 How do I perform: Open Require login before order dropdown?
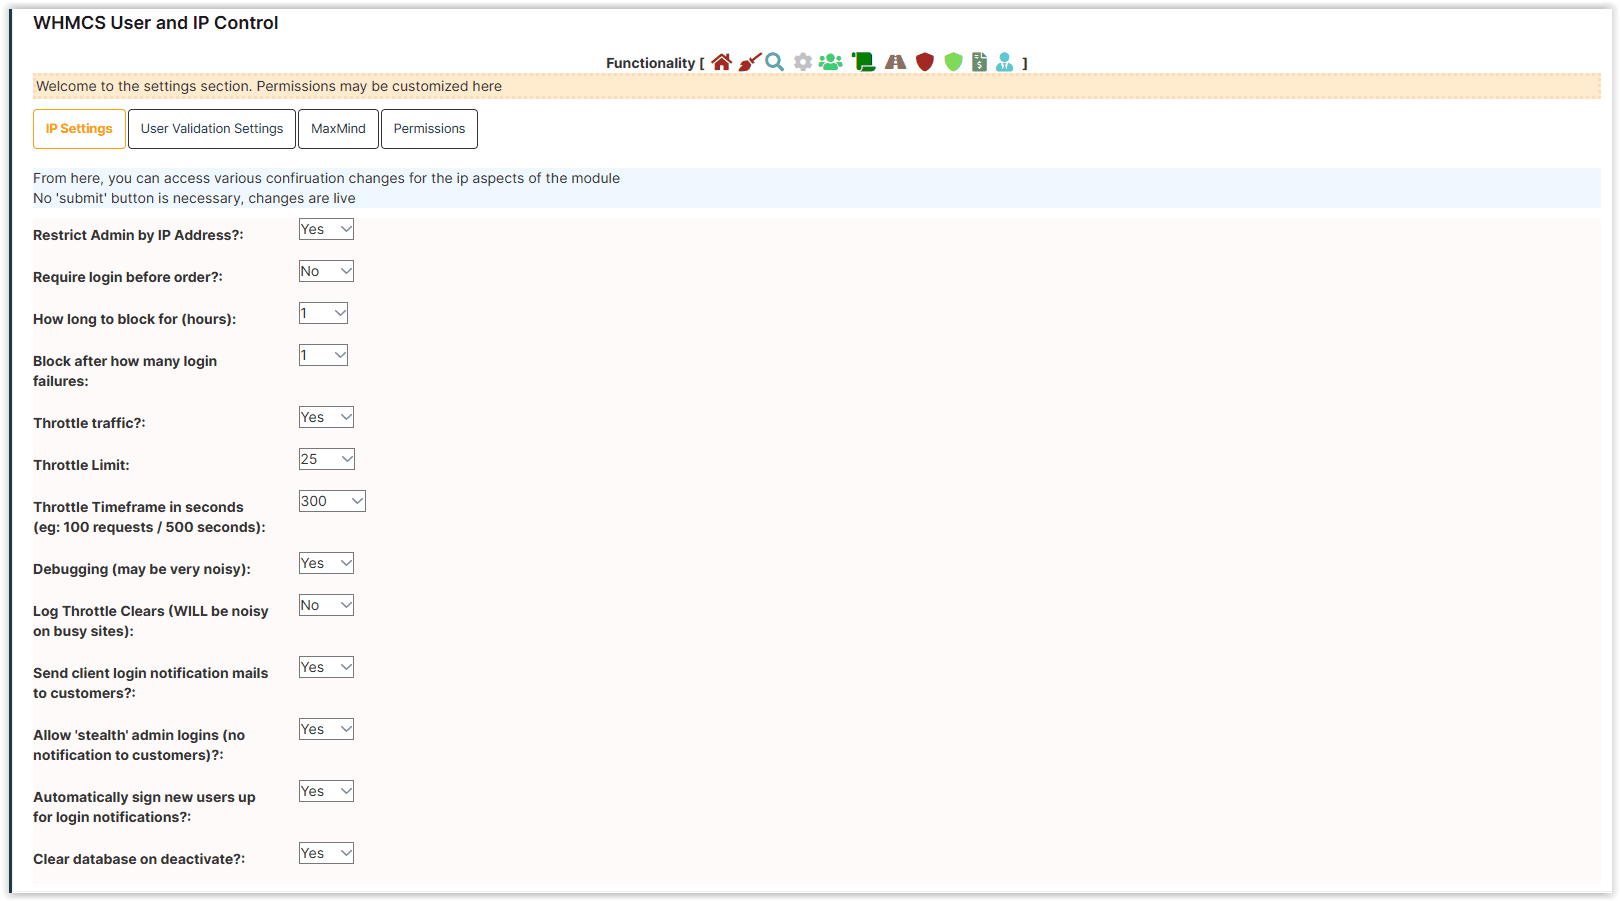326,271
